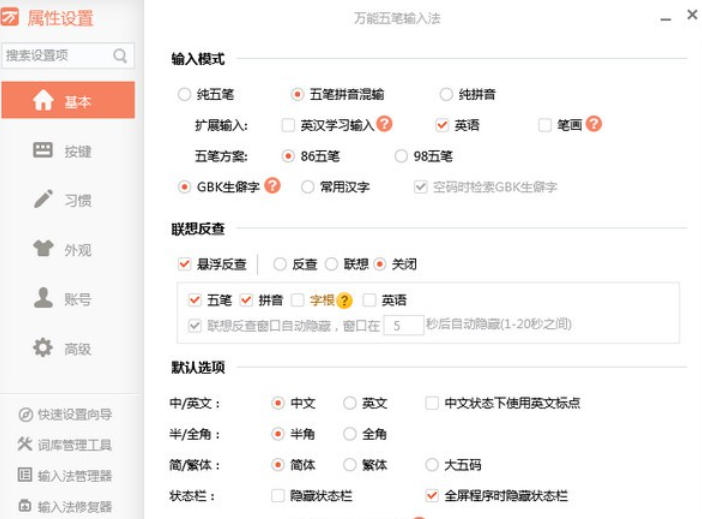702x519 pixels.
Task: Click help icon next to GBK生僻字
Action: click(272, 185)
